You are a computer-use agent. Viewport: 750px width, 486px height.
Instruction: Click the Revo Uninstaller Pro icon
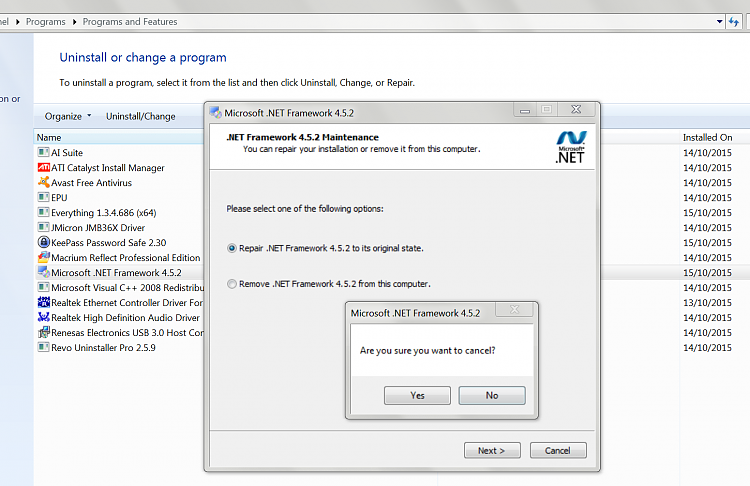44,347
